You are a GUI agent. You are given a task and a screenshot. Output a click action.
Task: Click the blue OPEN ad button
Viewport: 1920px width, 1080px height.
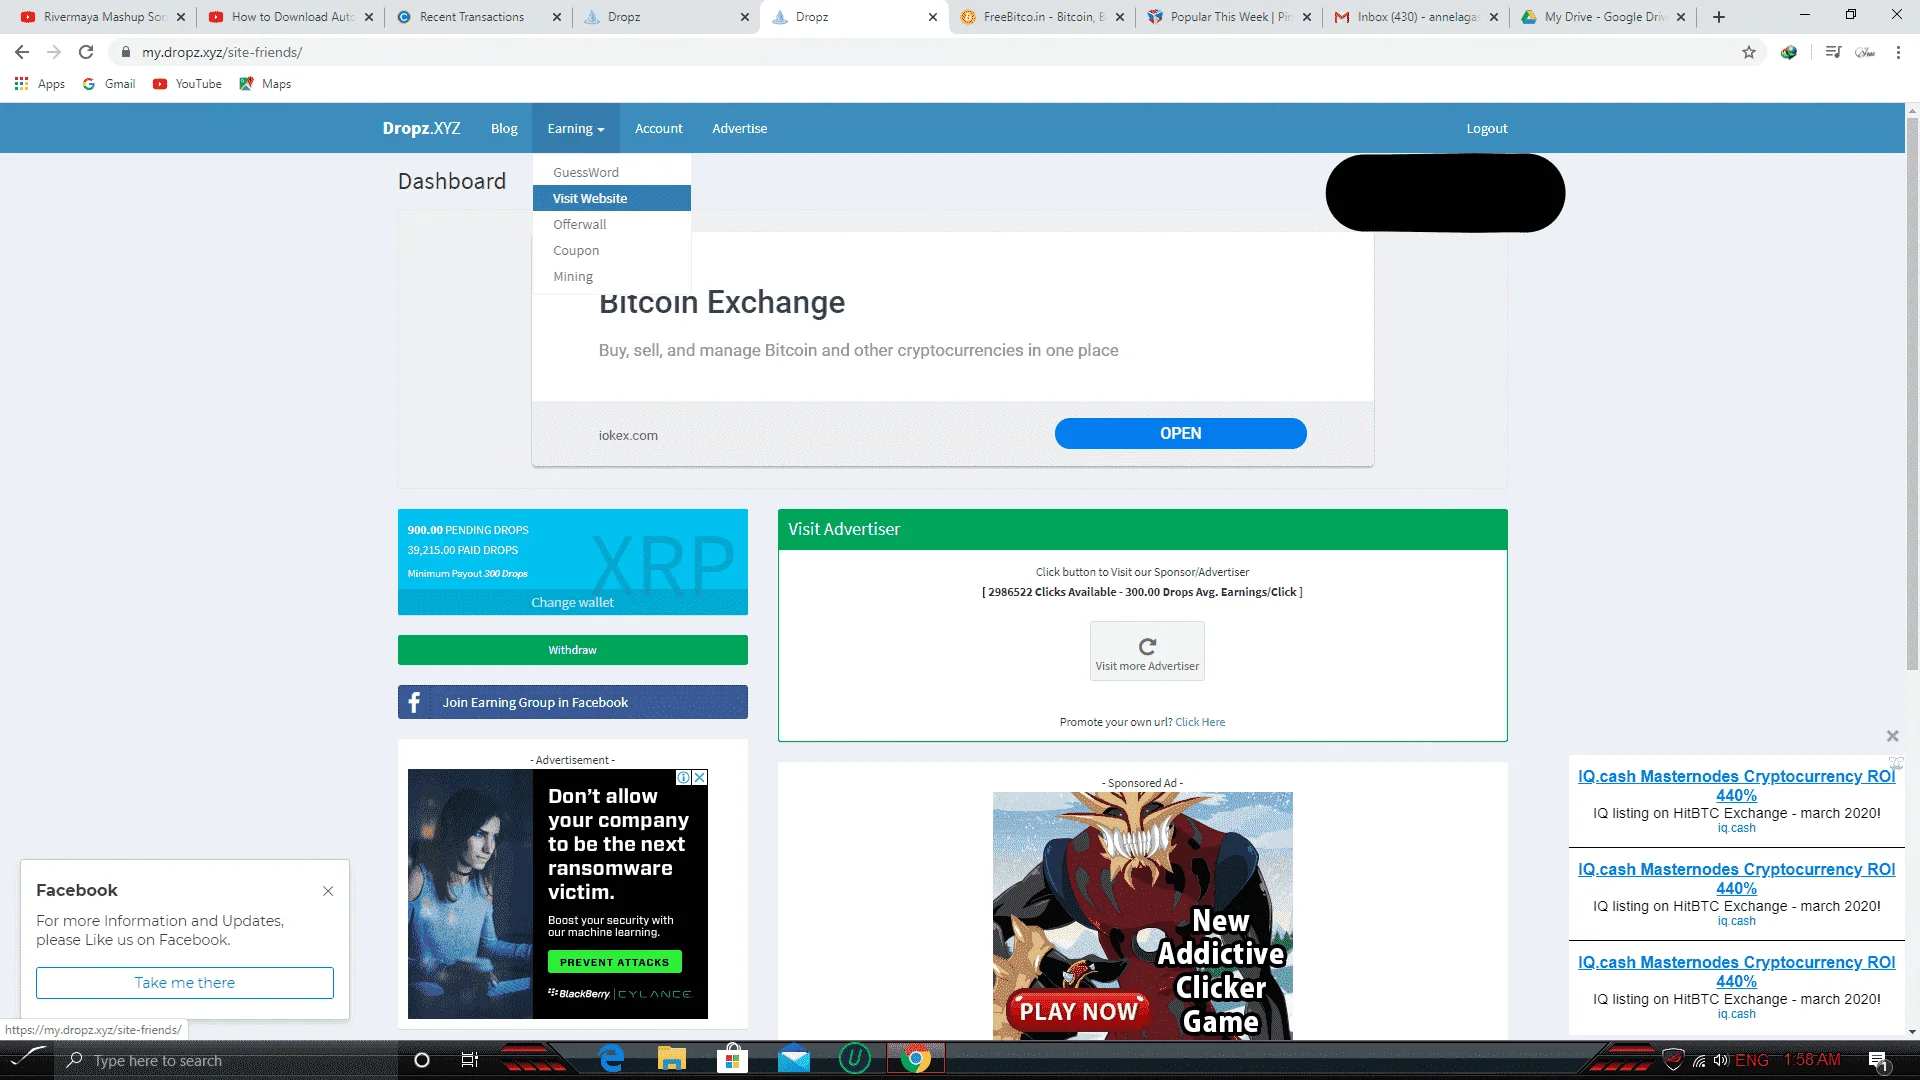pyautogui.click(x=1180, y=433)
